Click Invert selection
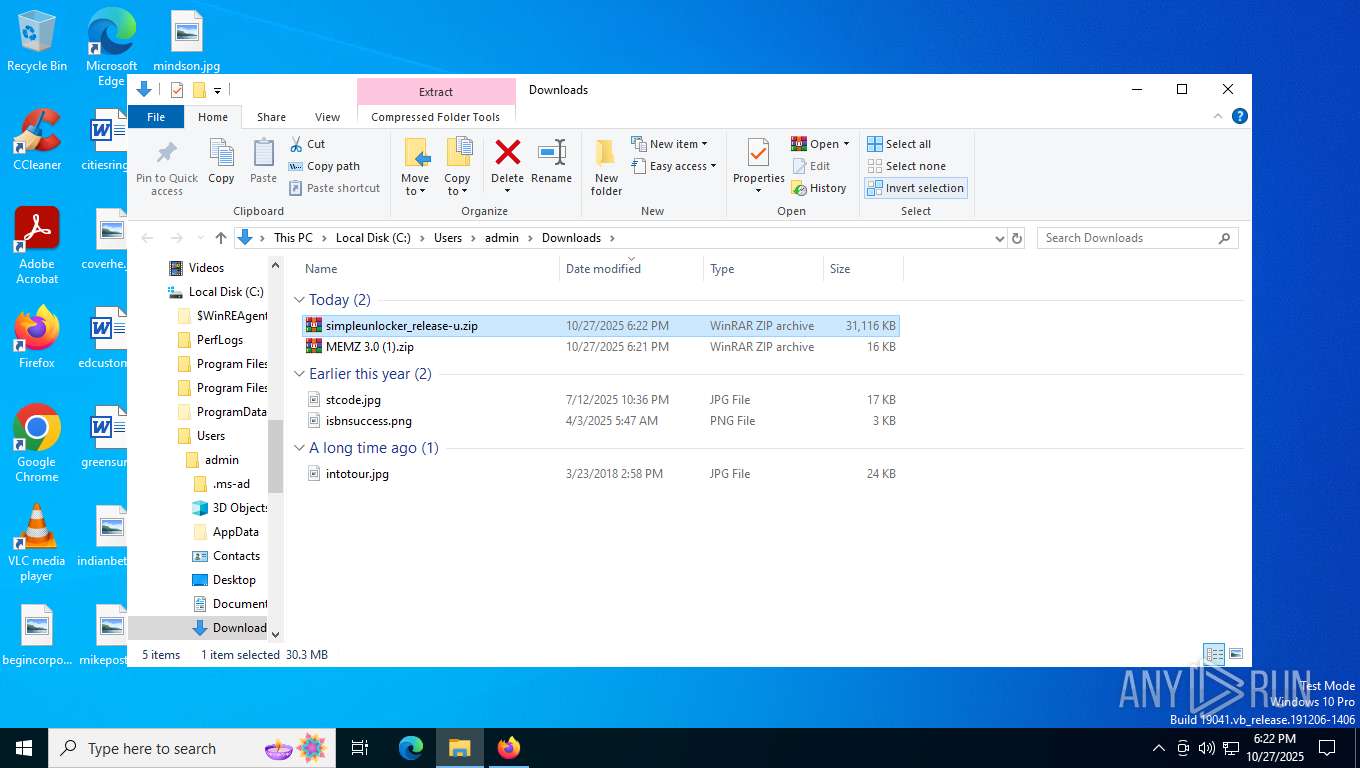The width and height of the screenshot is (1360, 768). click(915, 188)
